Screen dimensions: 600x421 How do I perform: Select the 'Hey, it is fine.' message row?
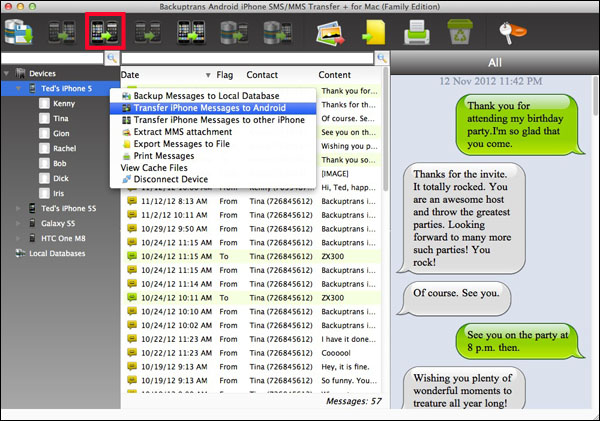[251, 366]
